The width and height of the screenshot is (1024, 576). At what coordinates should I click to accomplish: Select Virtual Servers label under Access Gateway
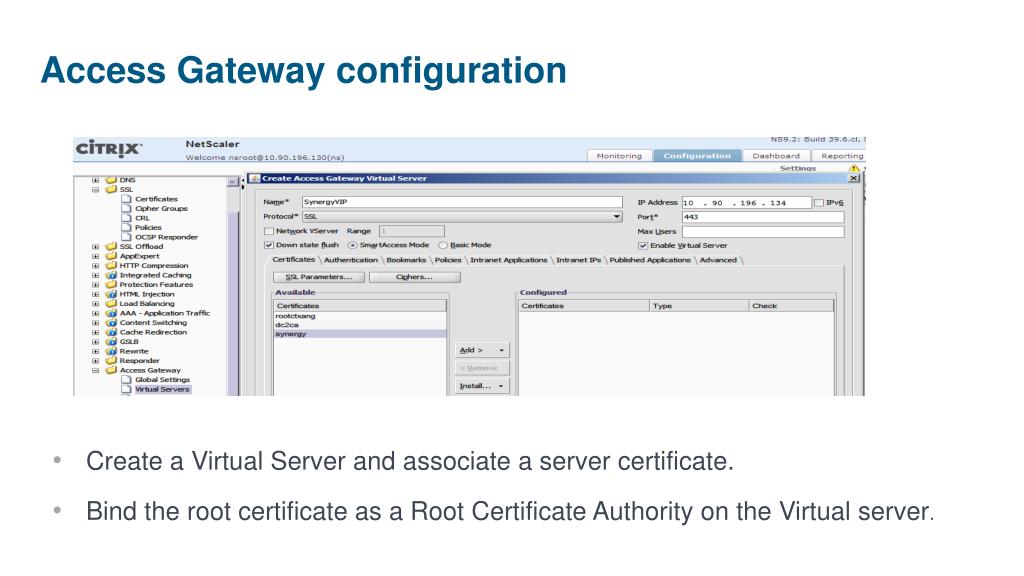click(162, 389)
